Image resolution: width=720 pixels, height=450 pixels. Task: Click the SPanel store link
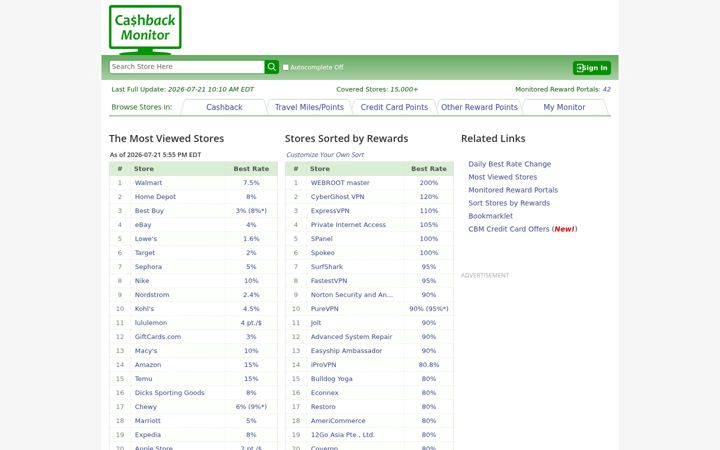click(x=321, y=239)
